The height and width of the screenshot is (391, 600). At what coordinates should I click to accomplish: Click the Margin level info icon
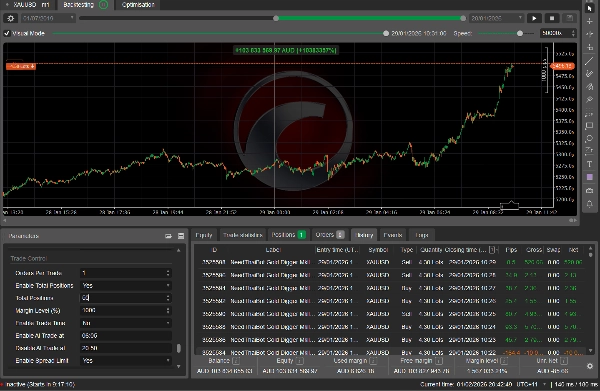click(504, 361)
